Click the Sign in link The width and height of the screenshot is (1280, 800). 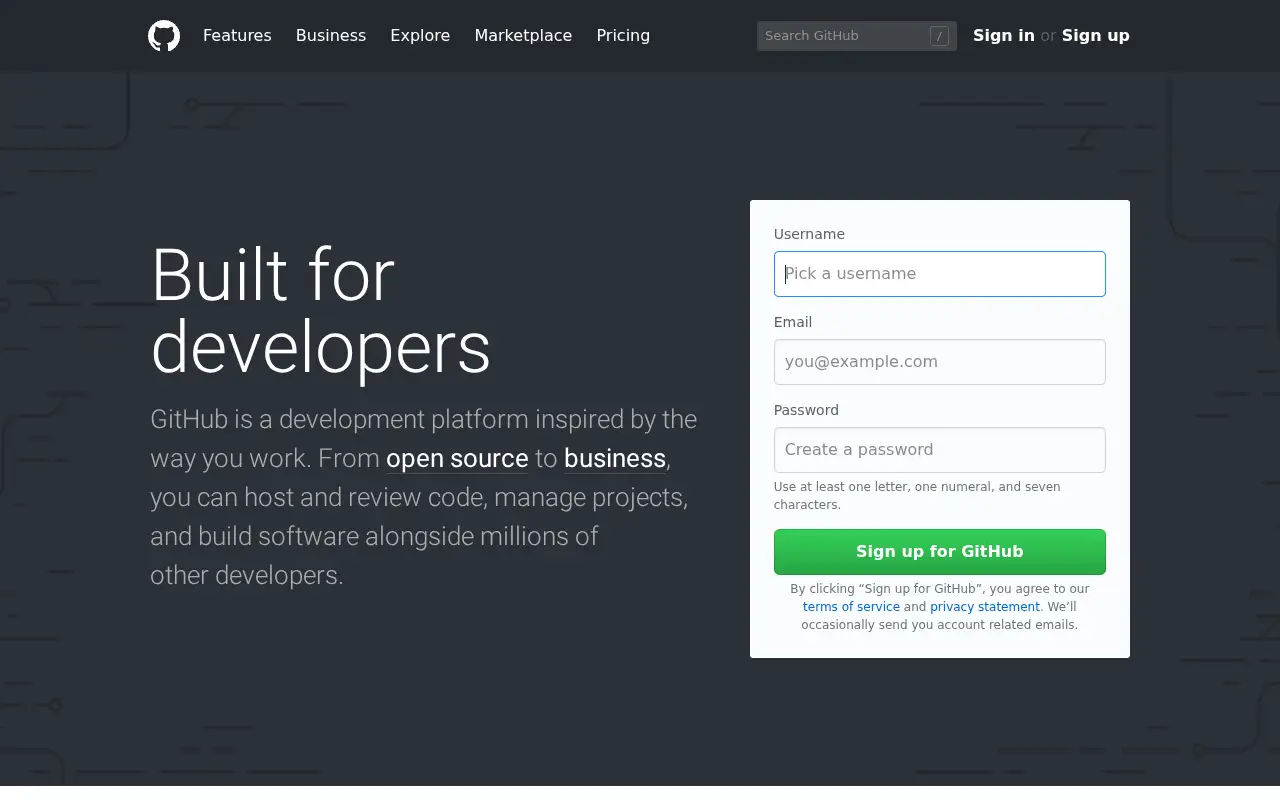tap(1004, 36)
